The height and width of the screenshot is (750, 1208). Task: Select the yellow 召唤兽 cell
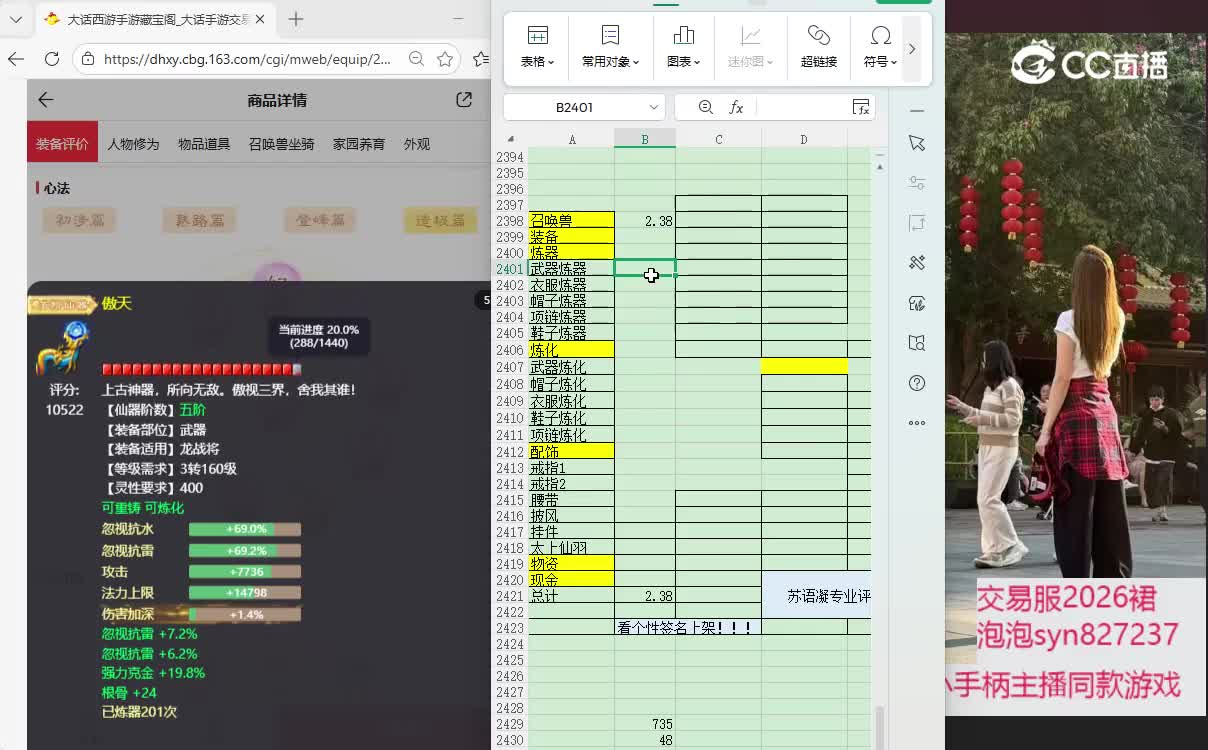pos(571,220)
